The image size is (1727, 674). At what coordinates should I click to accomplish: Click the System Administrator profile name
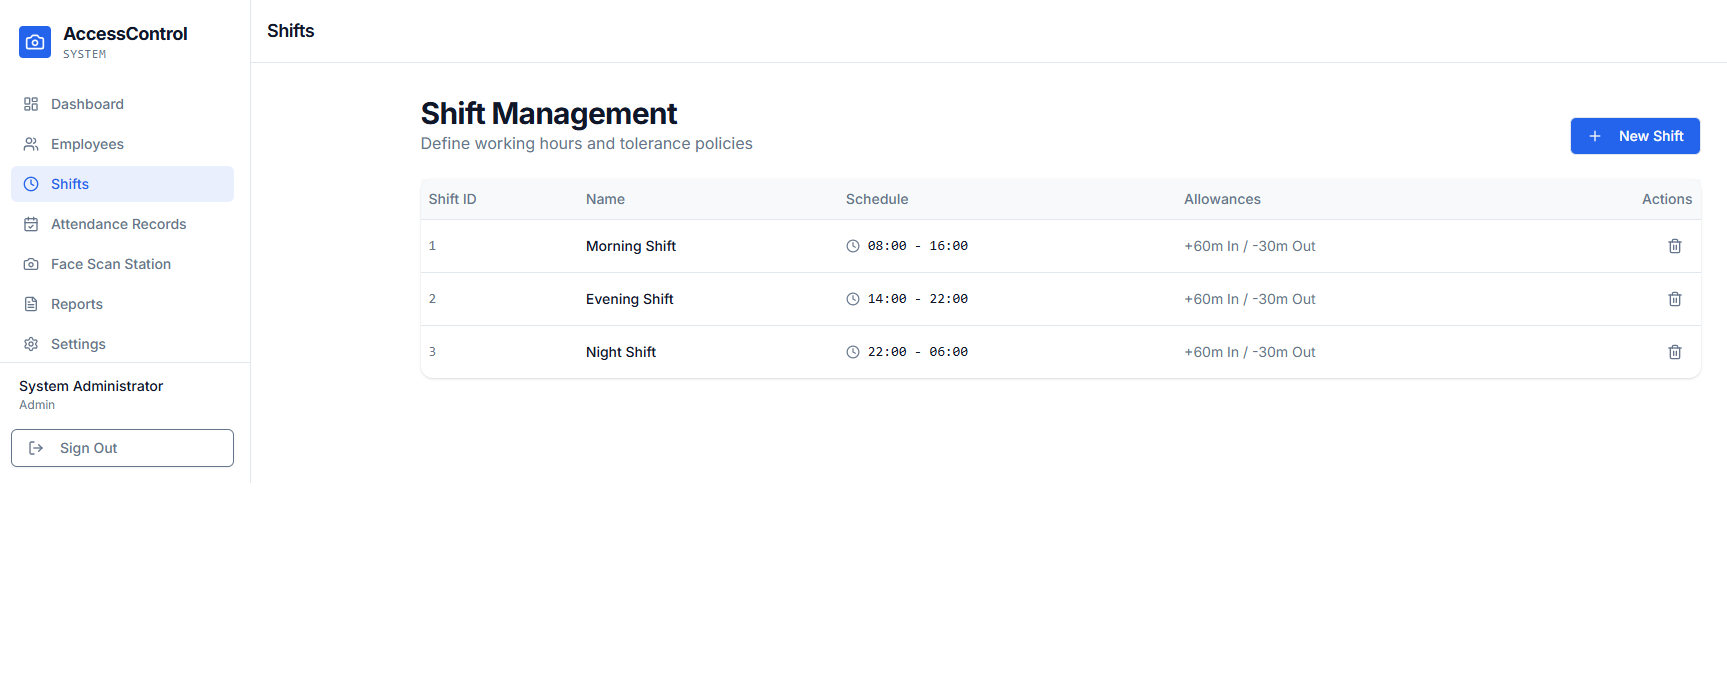coord(91,386)
